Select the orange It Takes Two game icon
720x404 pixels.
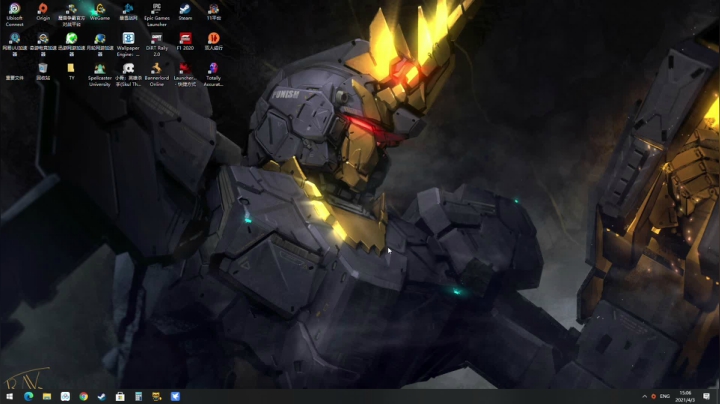point(214,41)
